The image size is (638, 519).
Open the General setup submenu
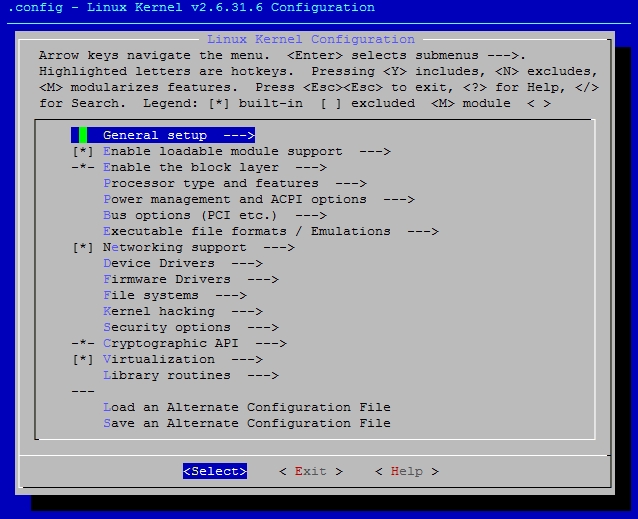155,136
